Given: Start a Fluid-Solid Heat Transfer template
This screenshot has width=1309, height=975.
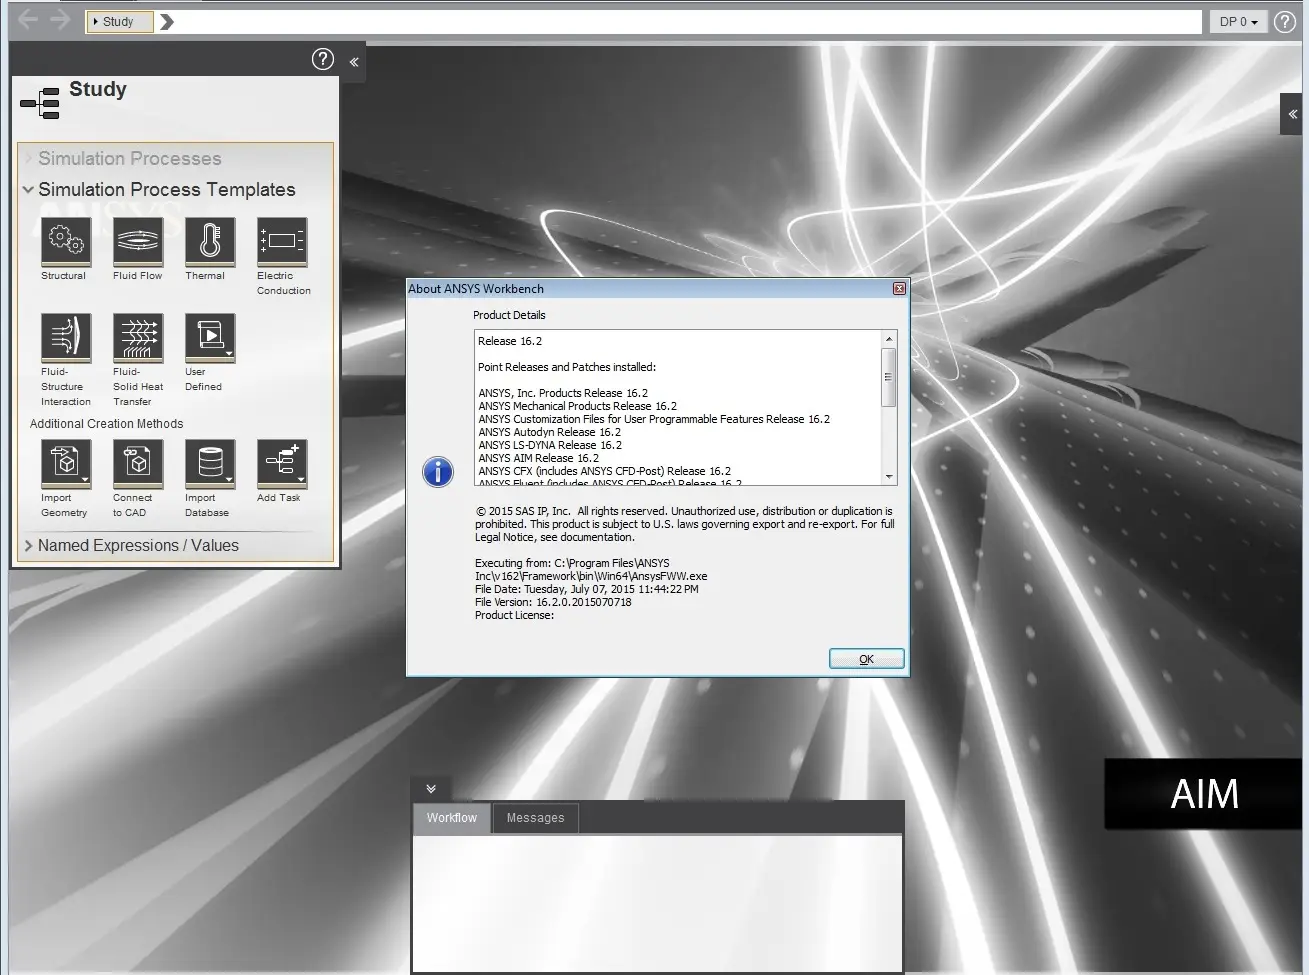Looking at the screenshot, I should 138,337.
